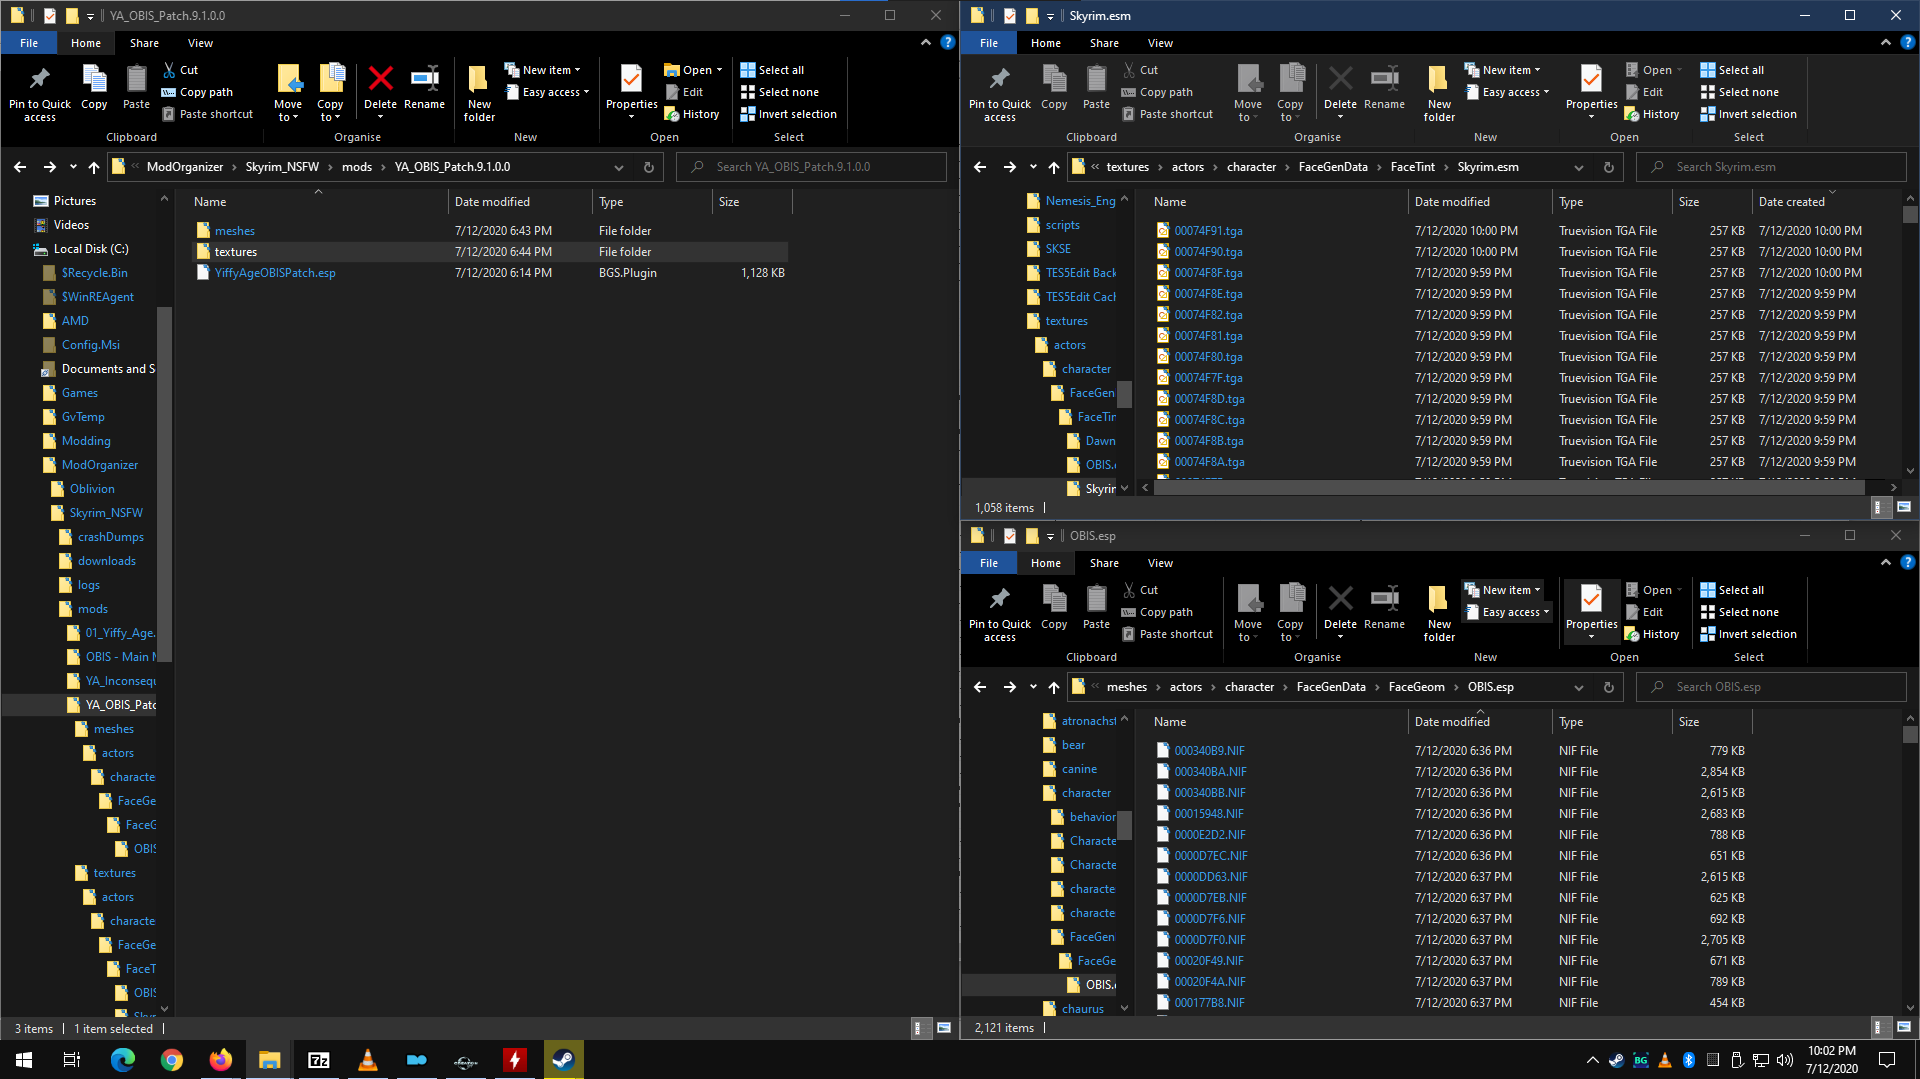Refresh the YA_OBIS_Patch window address bar
Screen dimensions: 1920x1079
click(x=649, y=167)
